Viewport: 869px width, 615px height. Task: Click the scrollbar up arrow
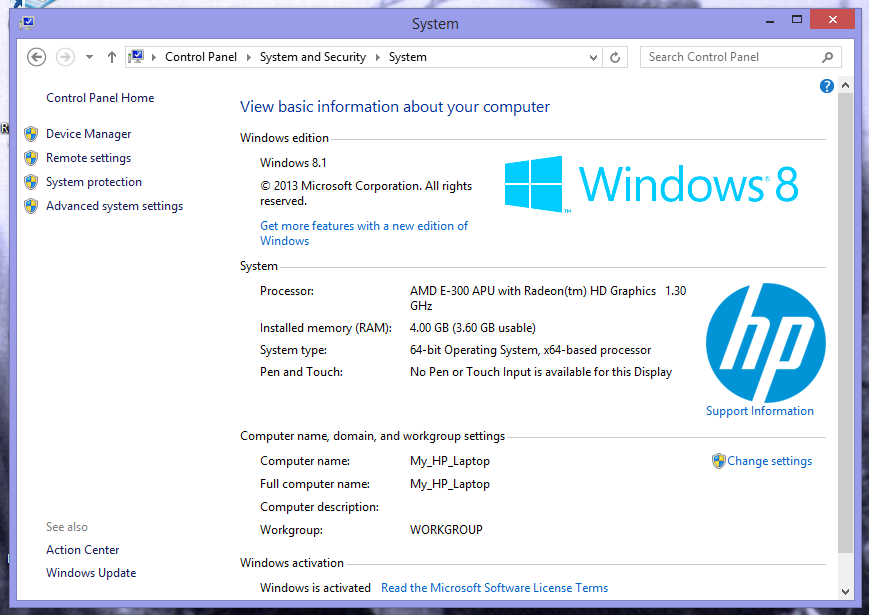[x=845, y=85]
